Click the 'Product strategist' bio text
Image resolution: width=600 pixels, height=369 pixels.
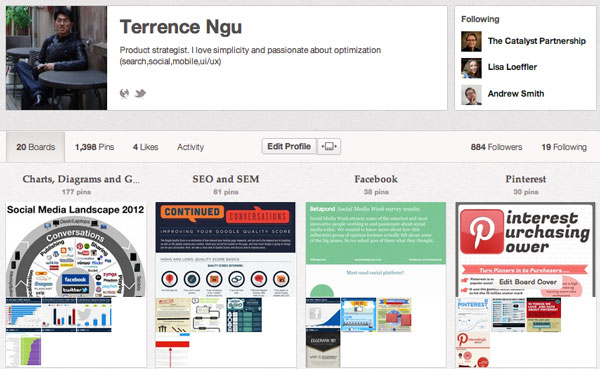coord(250,56)
